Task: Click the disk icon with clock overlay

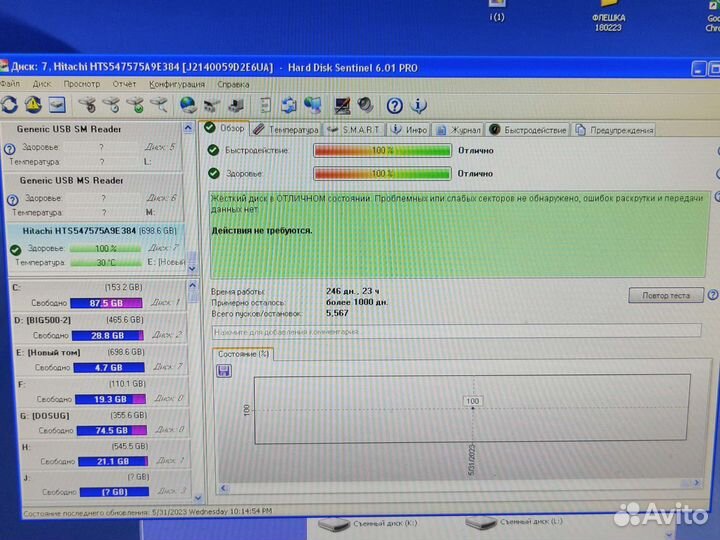Action: [x=112, y=105]
